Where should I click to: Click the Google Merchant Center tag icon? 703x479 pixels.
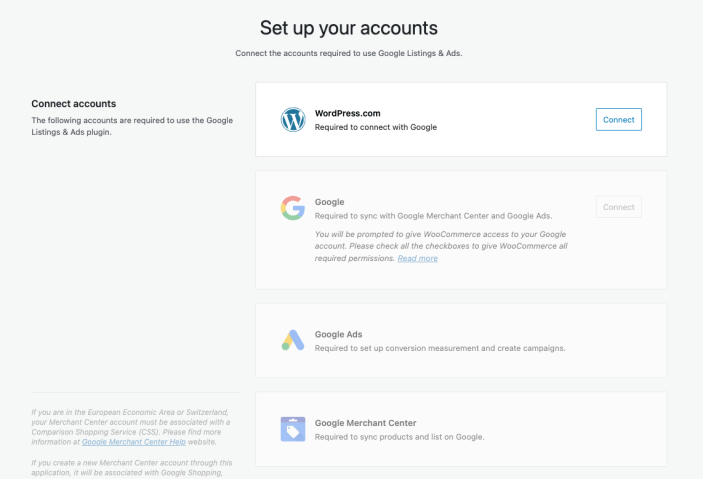pyautogui.click(x=293, y=429)
